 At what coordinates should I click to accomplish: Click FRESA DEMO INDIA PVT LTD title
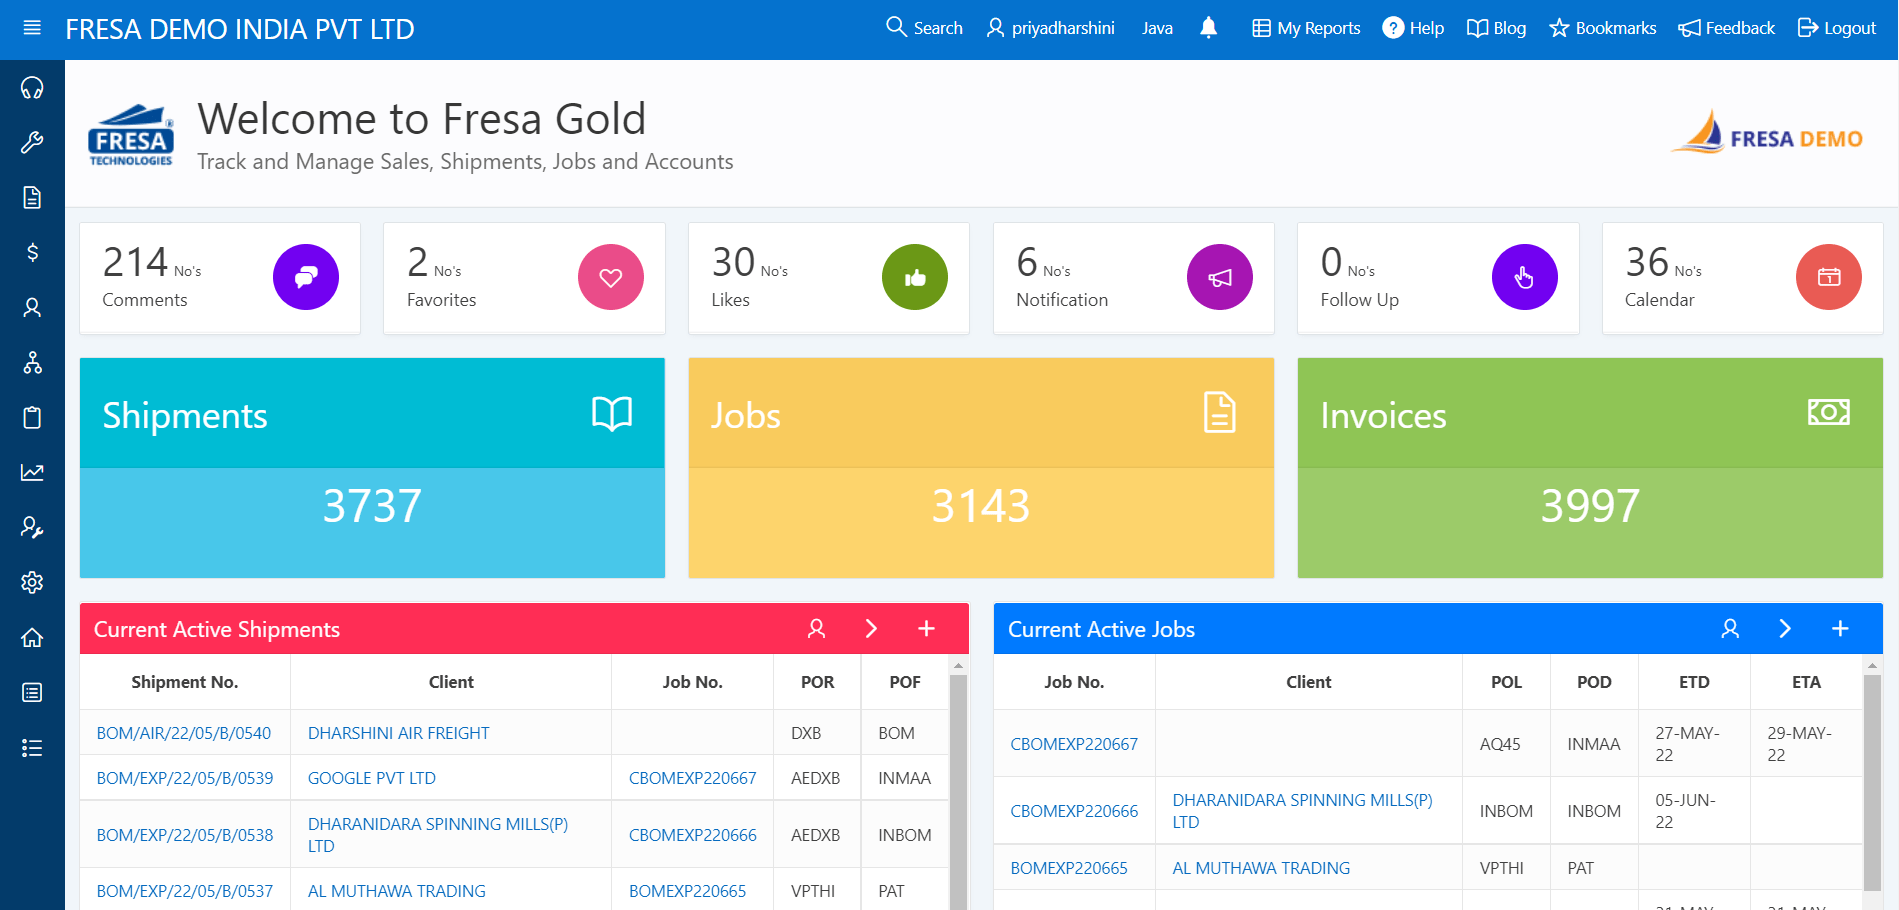coord(240,29)
